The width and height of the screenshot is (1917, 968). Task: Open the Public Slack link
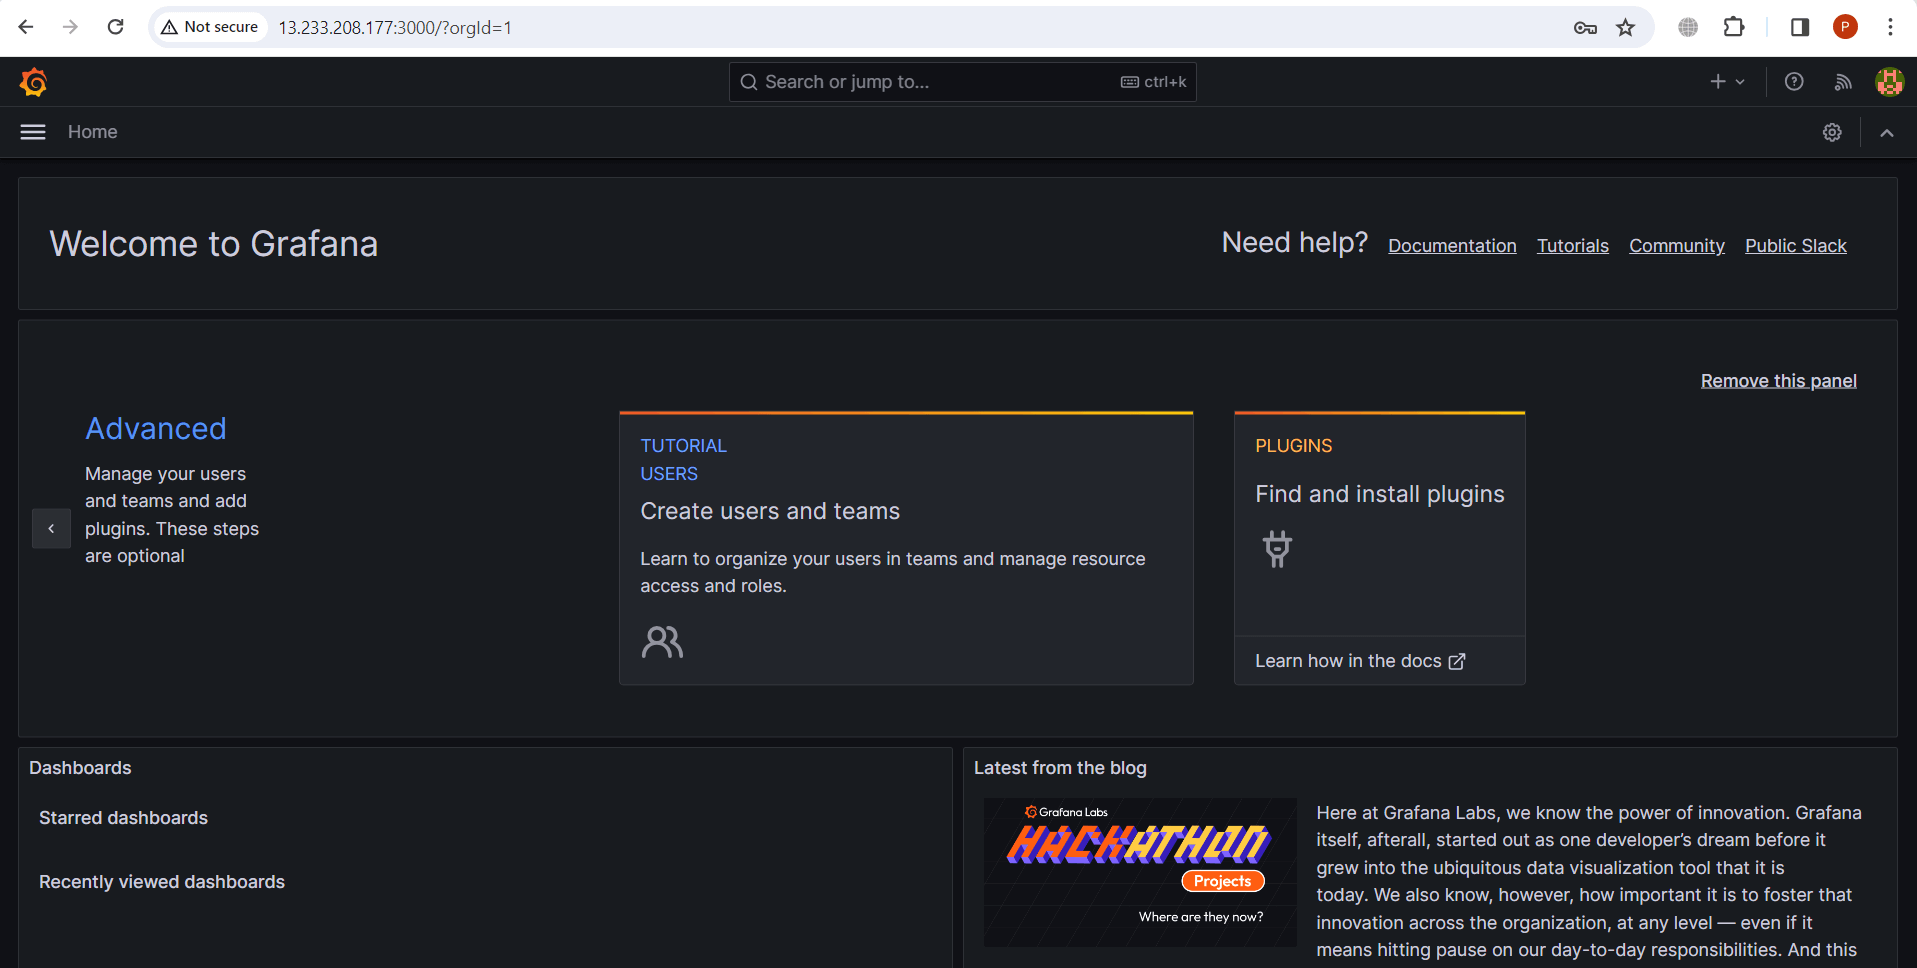pyautogui.click(x=1796, y=246)
